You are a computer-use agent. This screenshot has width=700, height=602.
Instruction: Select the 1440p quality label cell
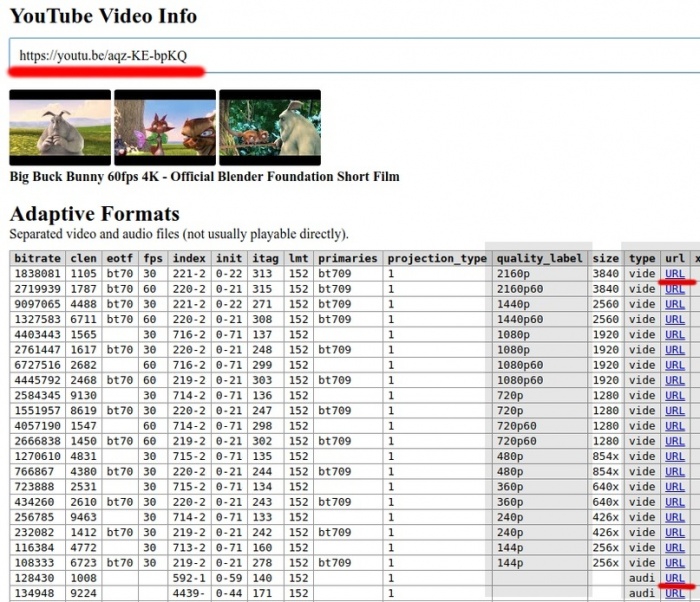540,304
